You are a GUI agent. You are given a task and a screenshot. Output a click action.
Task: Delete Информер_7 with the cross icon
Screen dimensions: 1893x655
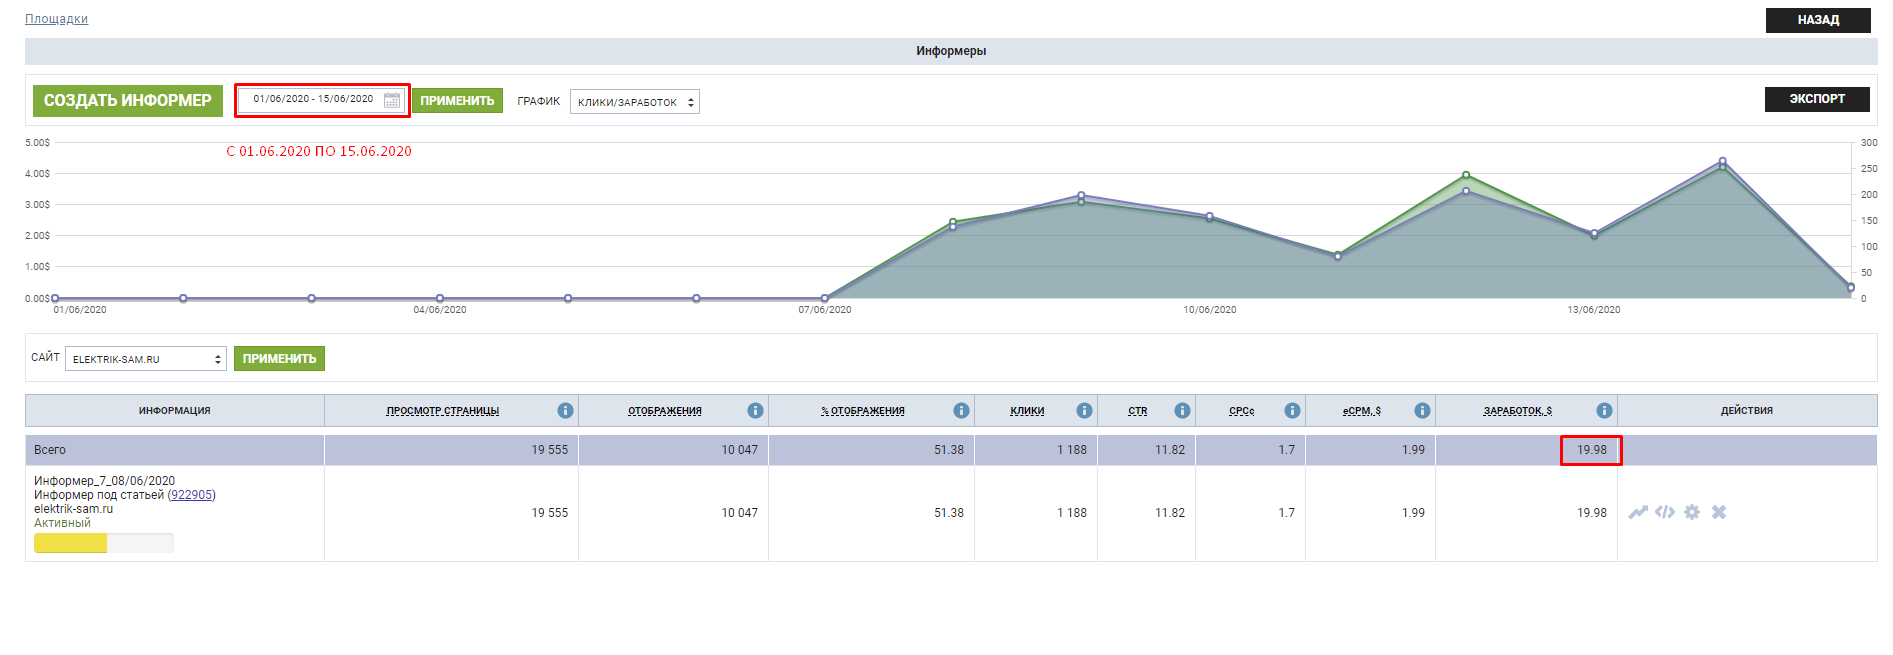point(1718,512)
